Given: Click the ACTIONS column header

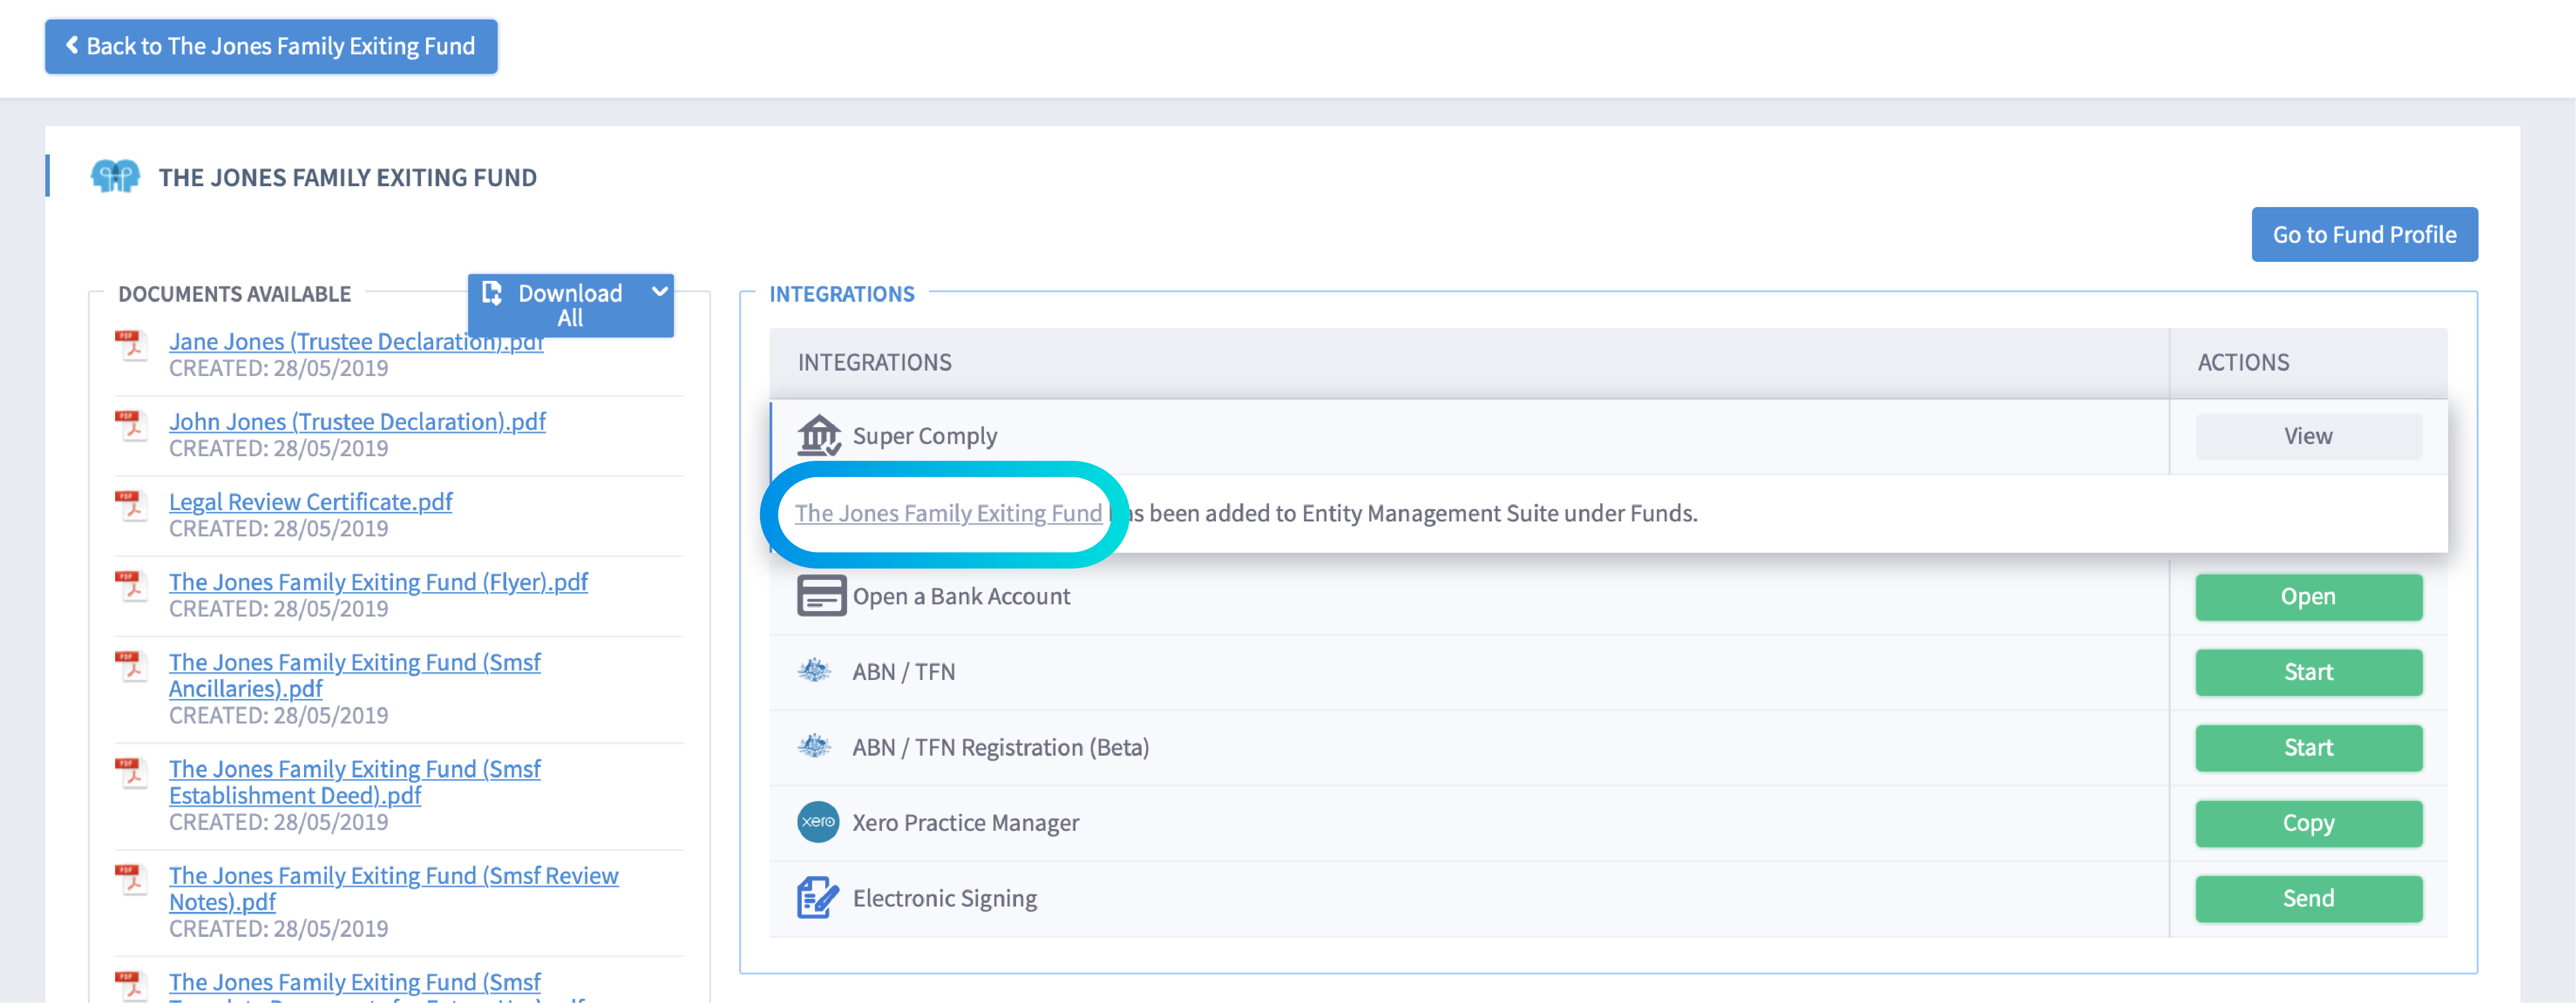Looking at the screenshot, I should click(x=2243, y=362).
